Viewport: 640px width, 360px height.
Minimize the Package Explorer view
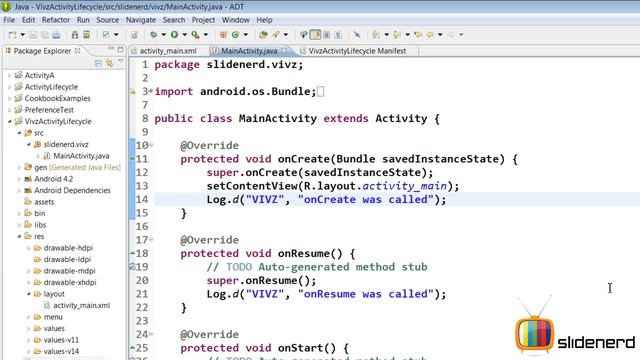tap(111, 49)
